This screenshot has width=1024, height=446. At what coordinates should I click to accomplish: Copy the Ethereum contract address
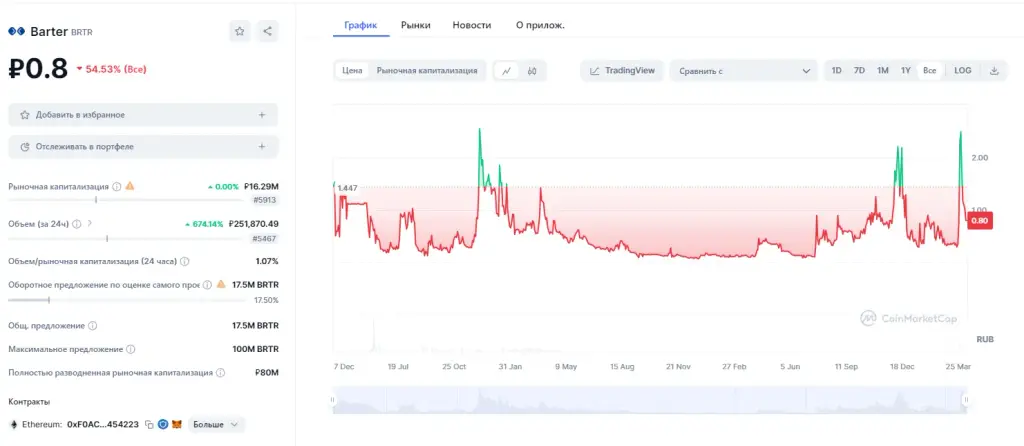149,424
